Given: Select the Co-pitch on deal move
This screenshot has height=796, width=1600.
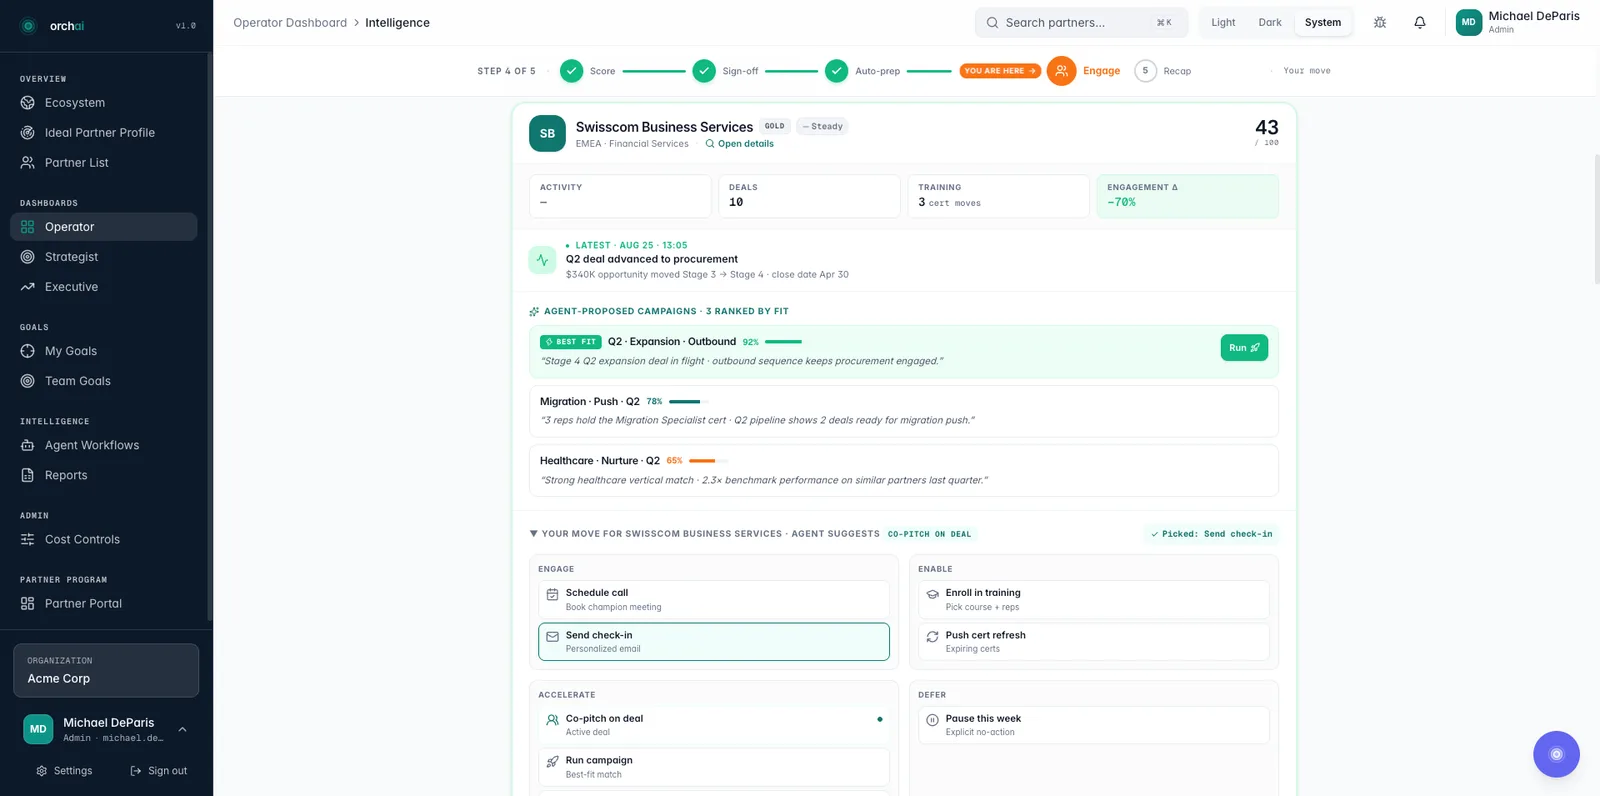Looking at the screenshot, I should coord(714,726).
